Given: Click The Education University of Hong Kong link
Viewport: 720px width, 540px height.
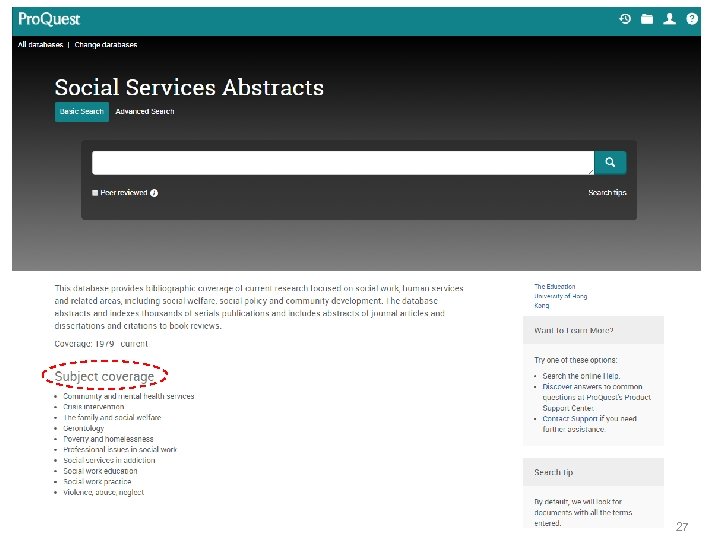Looking at the screenshot, I should 561,296.
